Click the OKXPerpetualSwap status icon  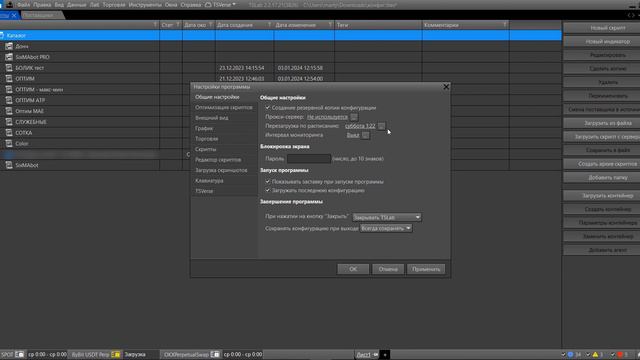click(215, 354)
